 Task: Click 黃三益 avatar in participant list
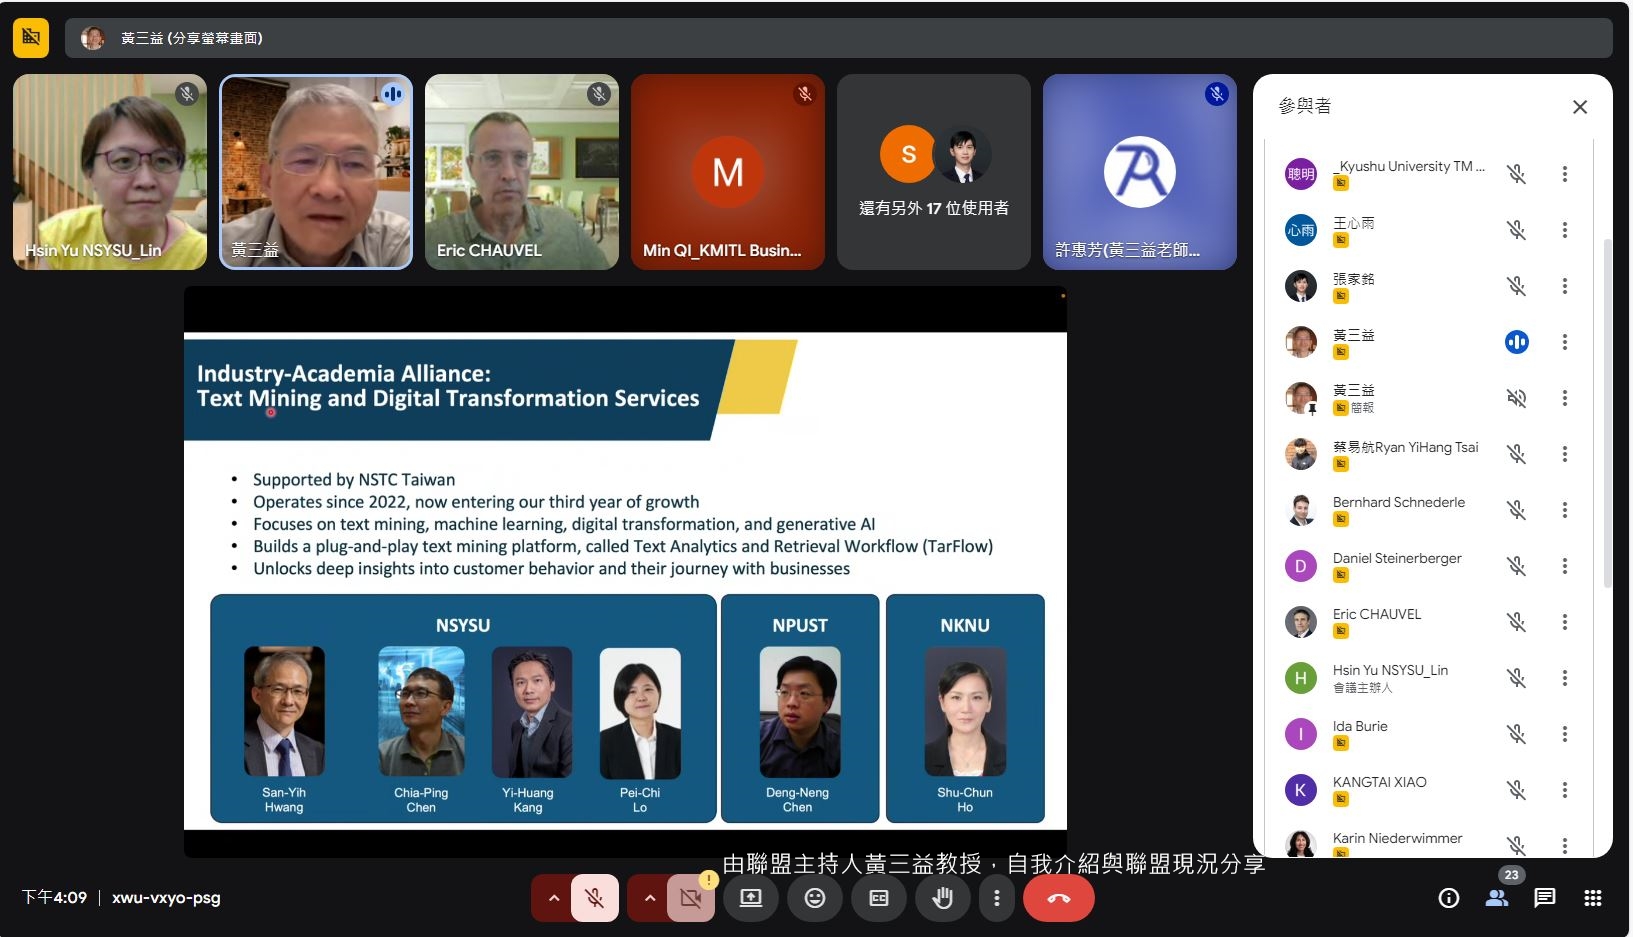click(1301, 342)
